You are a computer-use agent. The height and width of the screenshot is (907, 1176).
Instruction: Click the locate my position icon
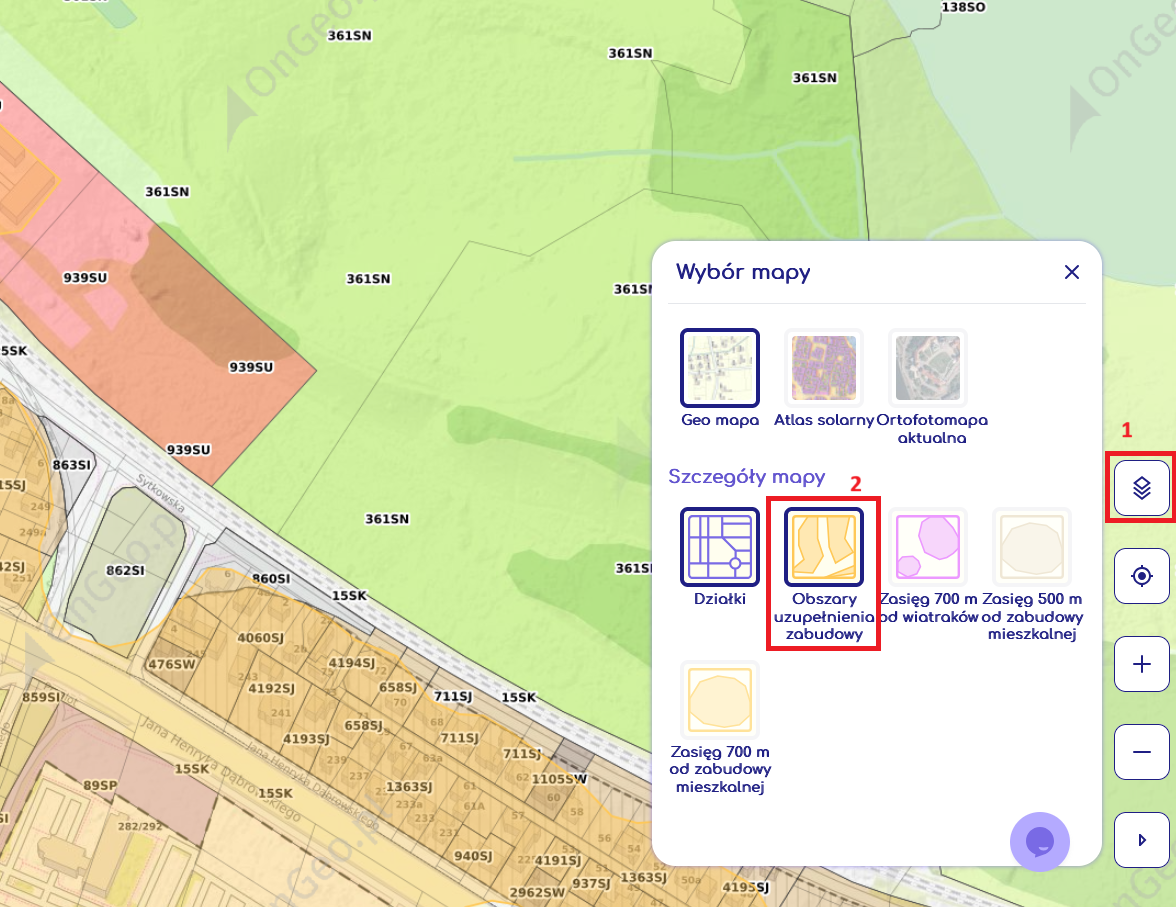[1142, 576]
